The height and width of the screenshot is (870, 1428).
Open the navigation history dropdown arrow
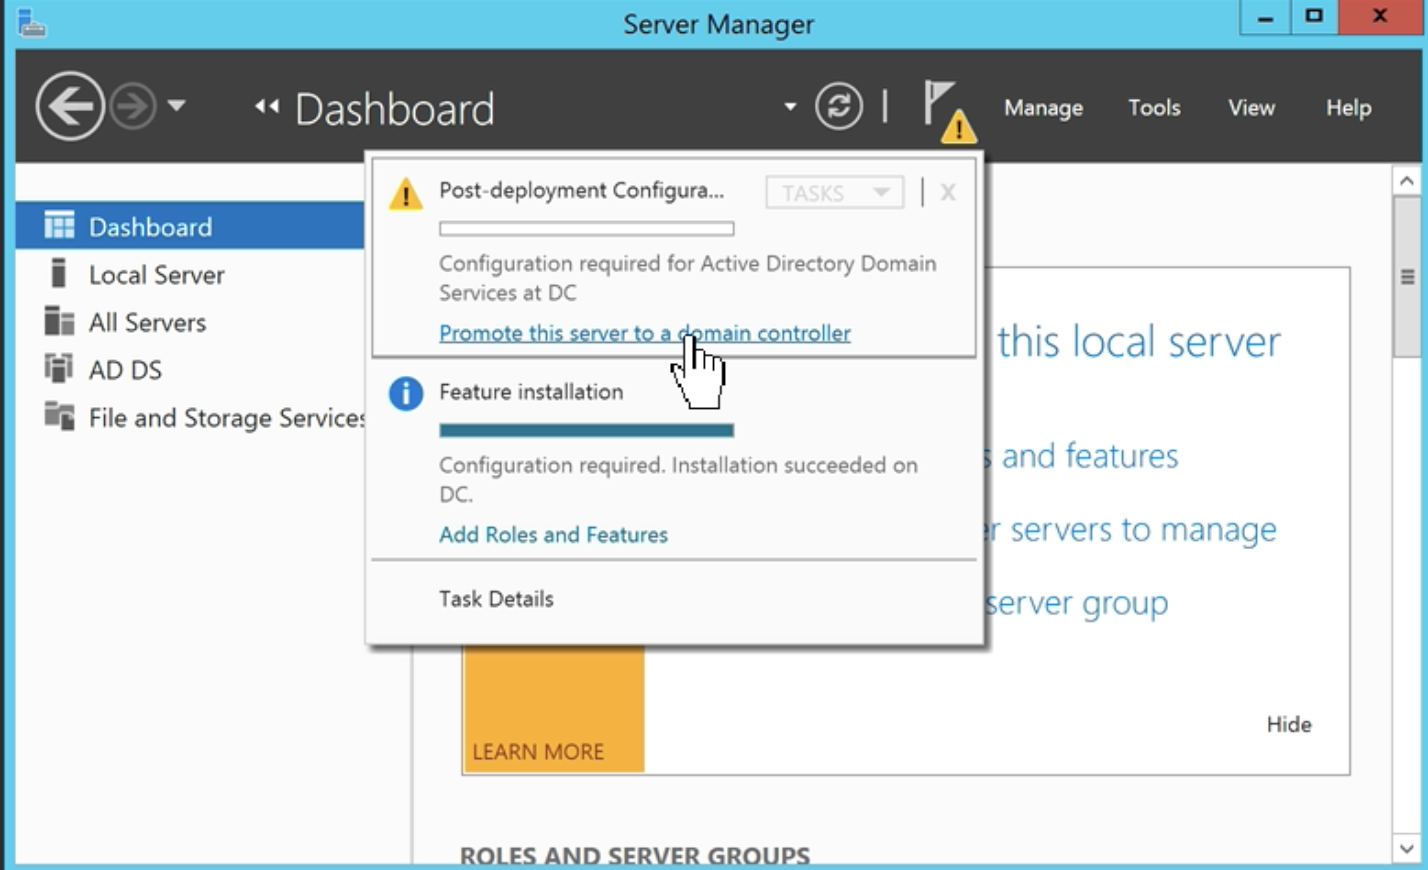(176, 105)
